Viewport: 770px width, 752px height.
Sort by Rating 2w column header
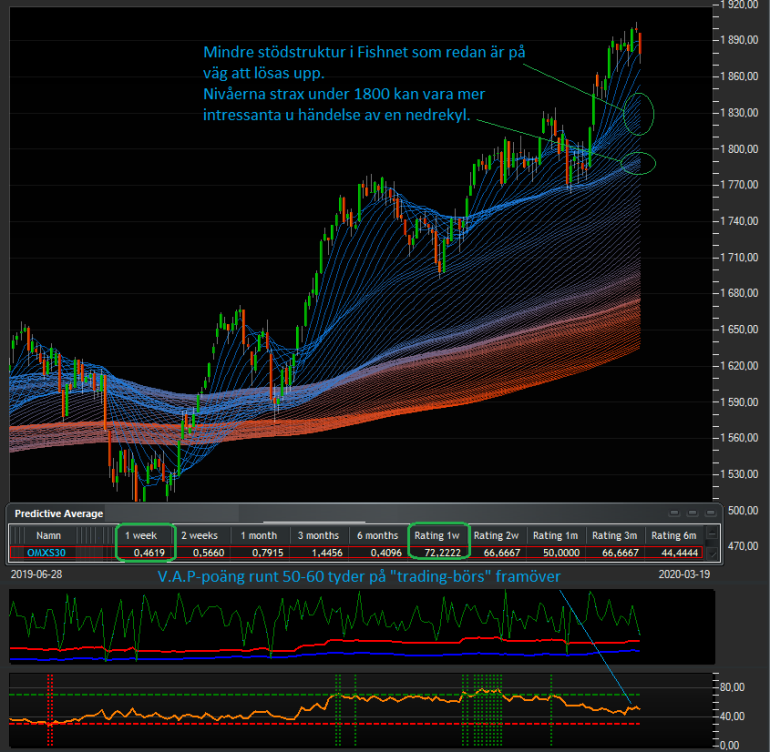[x=496, y=535]
